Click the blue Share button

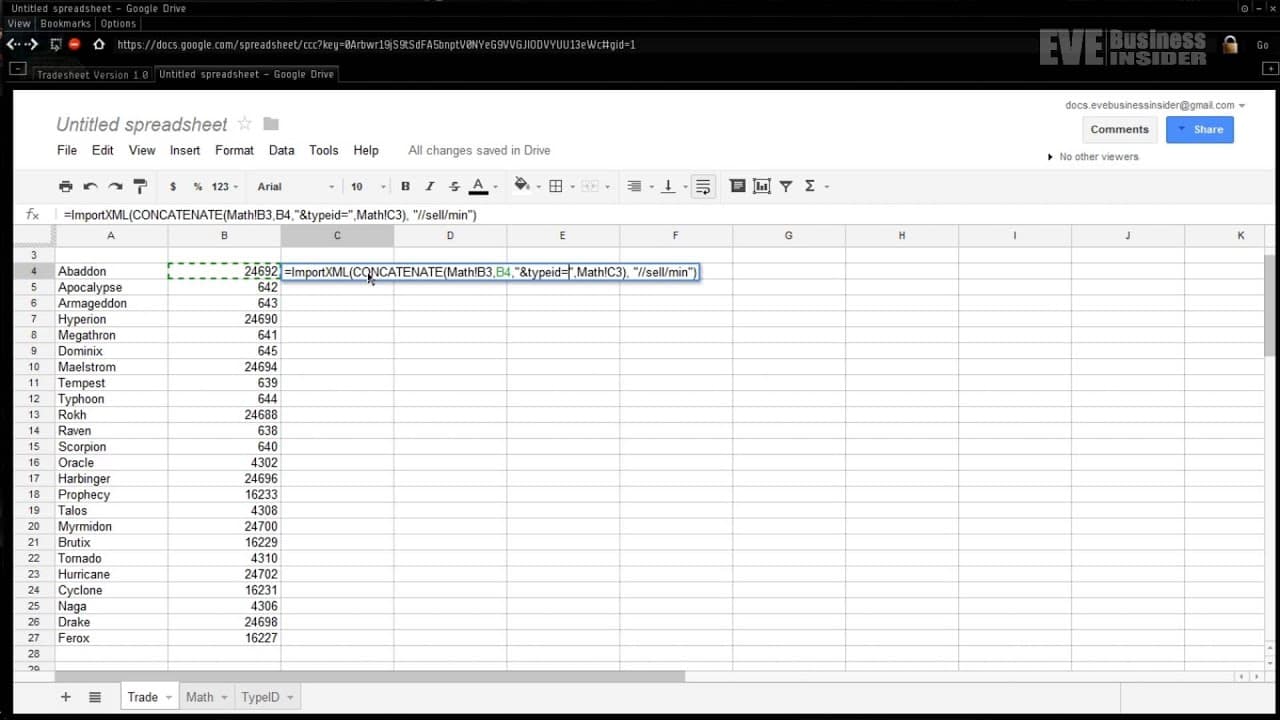pyautogui.click(x=1200, y=129)
